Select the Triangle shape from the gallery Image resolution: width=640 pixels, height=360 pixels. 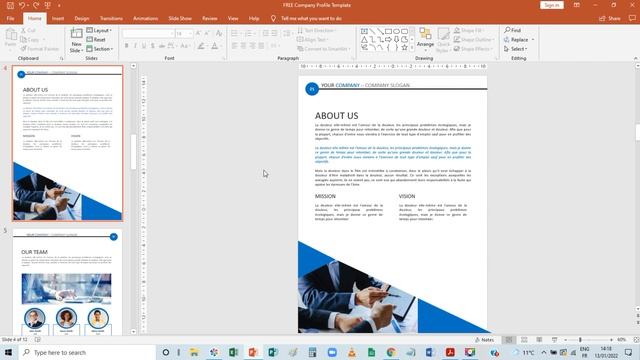coord(364,40)
